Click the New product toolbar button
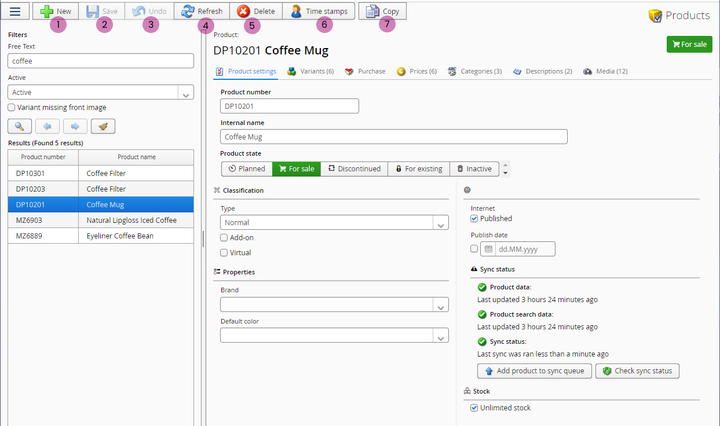Viewport: 720px width, 426px height. tap(56, 11)
